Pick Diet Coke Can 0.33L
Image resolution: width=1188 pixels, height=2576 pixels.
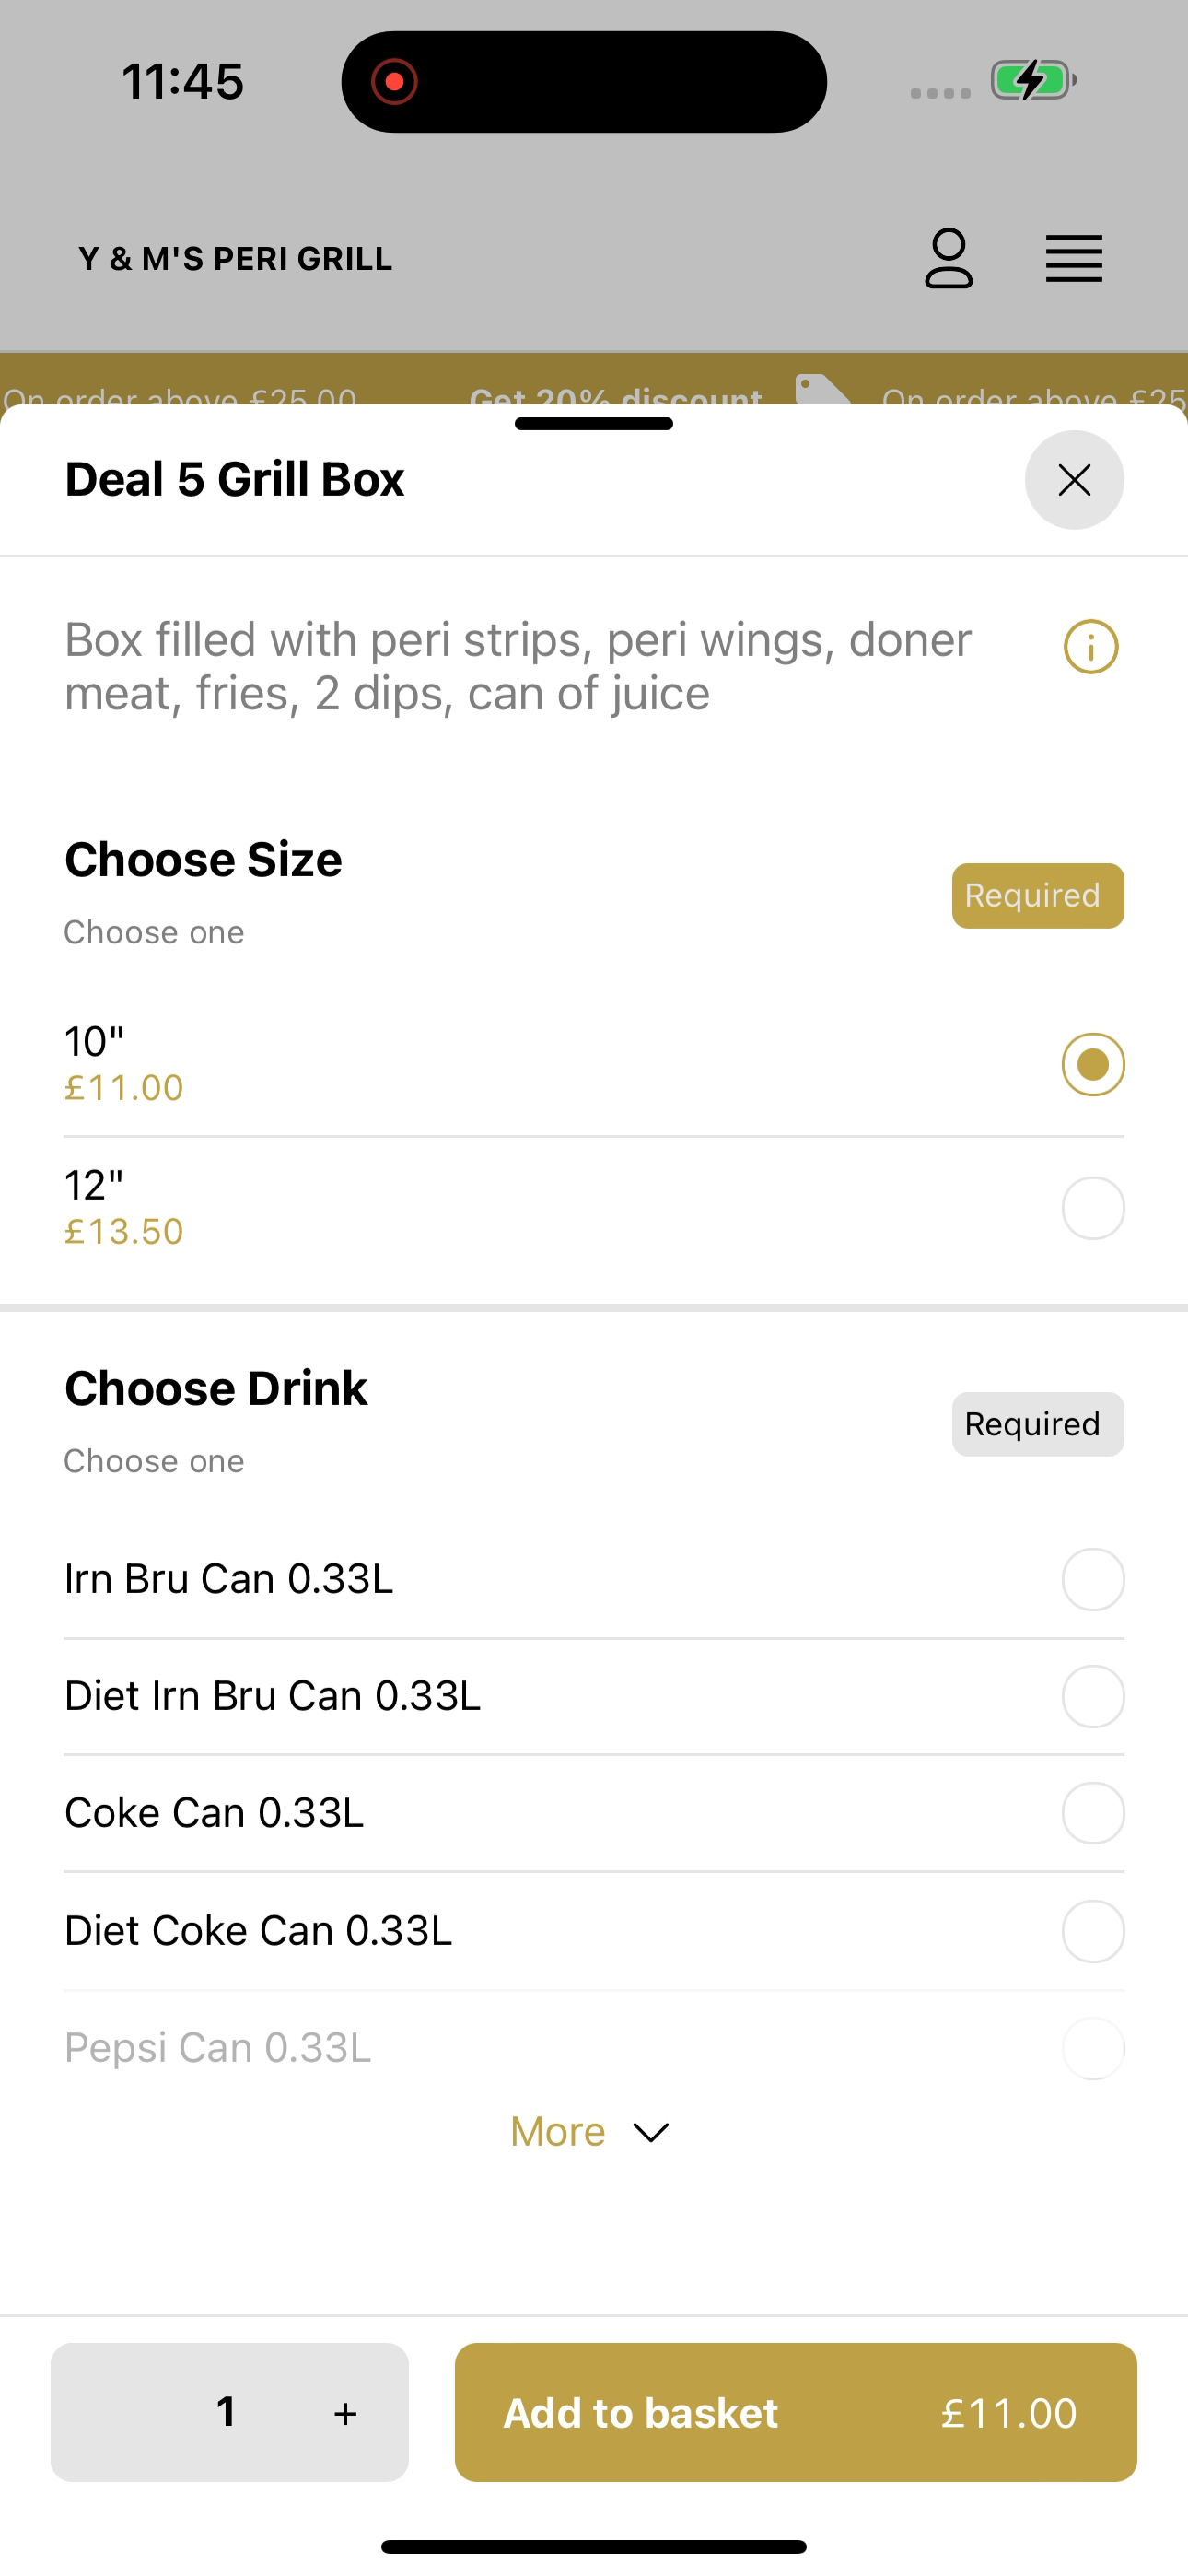coord(594,1931)
